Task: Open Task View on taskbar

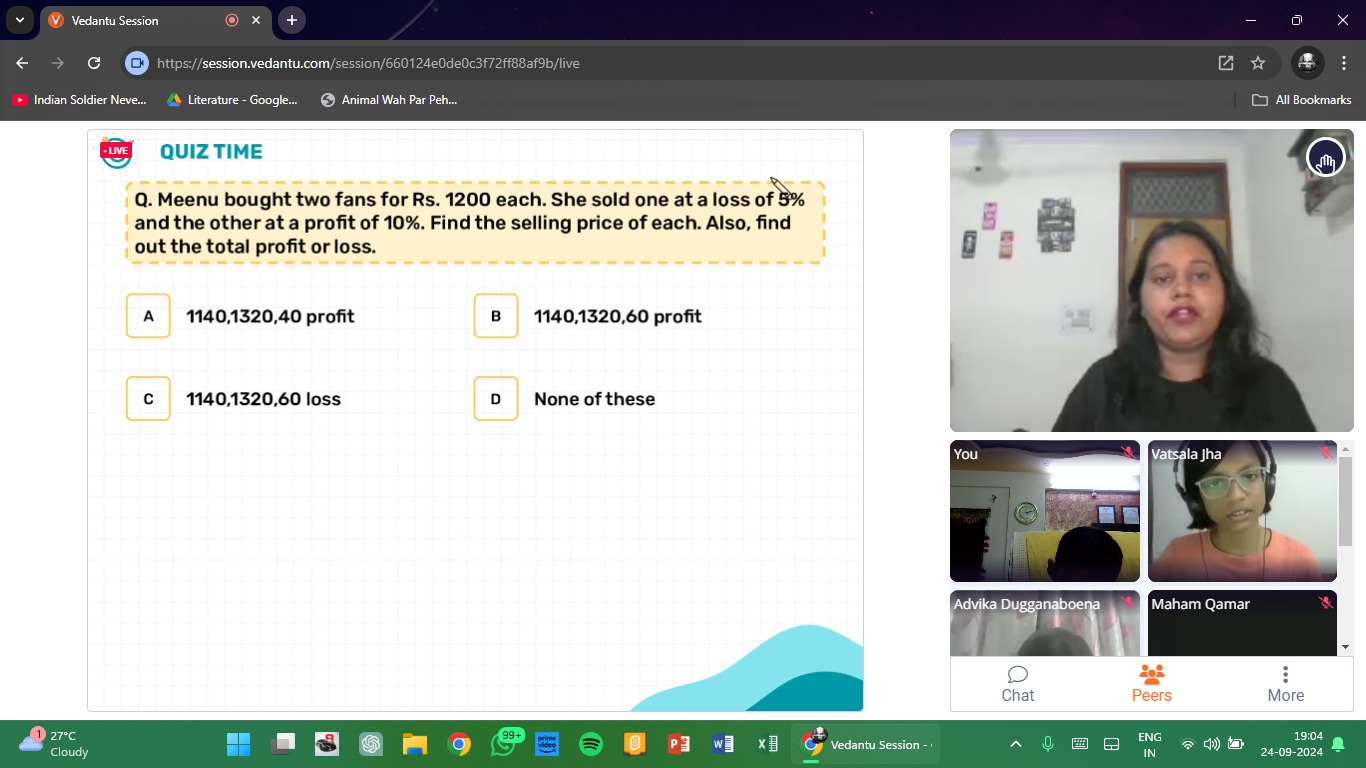Action: [x=284, y=744]
